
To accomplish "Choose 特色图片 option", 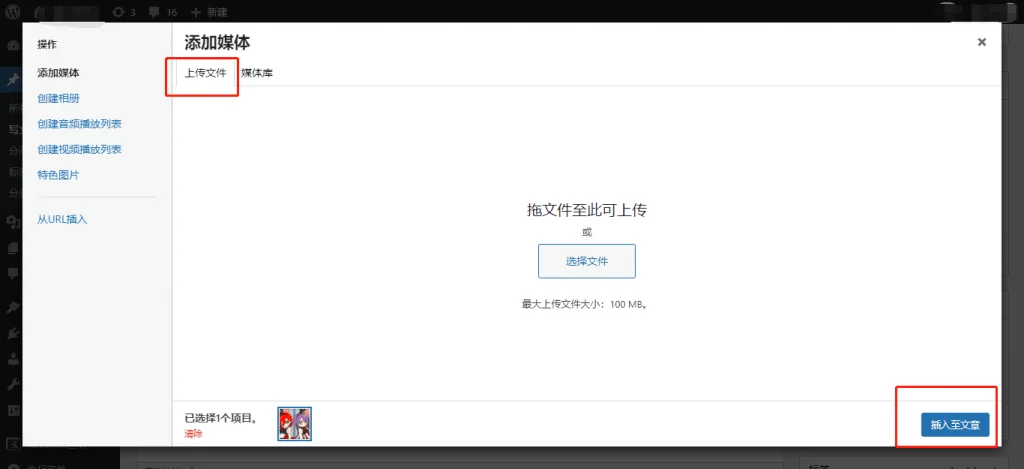I will tap(58, 175).
